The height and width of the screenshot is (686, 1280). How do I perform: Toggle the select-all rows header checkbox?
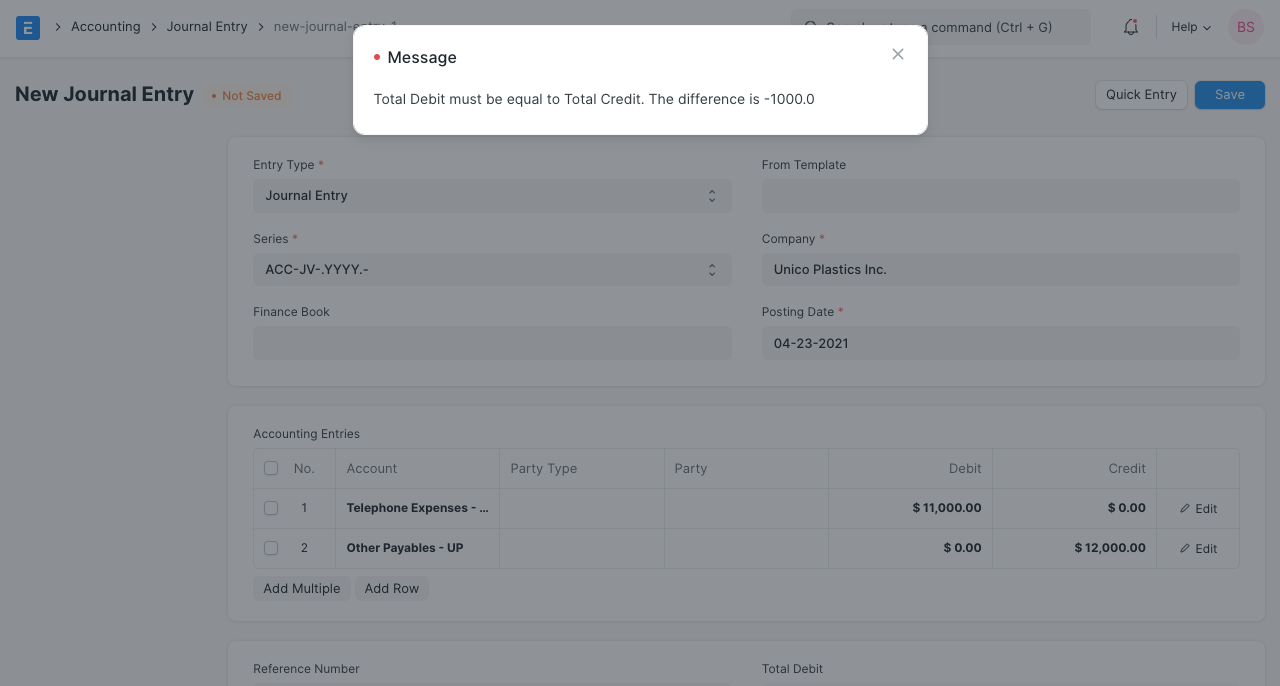[x=271, y=468]
